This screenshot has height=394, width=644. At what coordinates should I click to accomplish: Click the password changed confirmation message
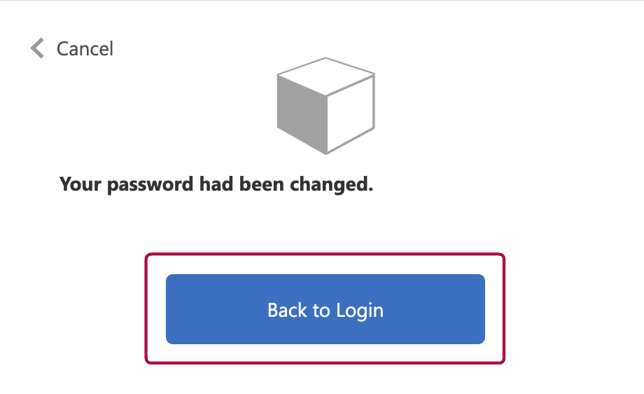click(x=216, y=184)
